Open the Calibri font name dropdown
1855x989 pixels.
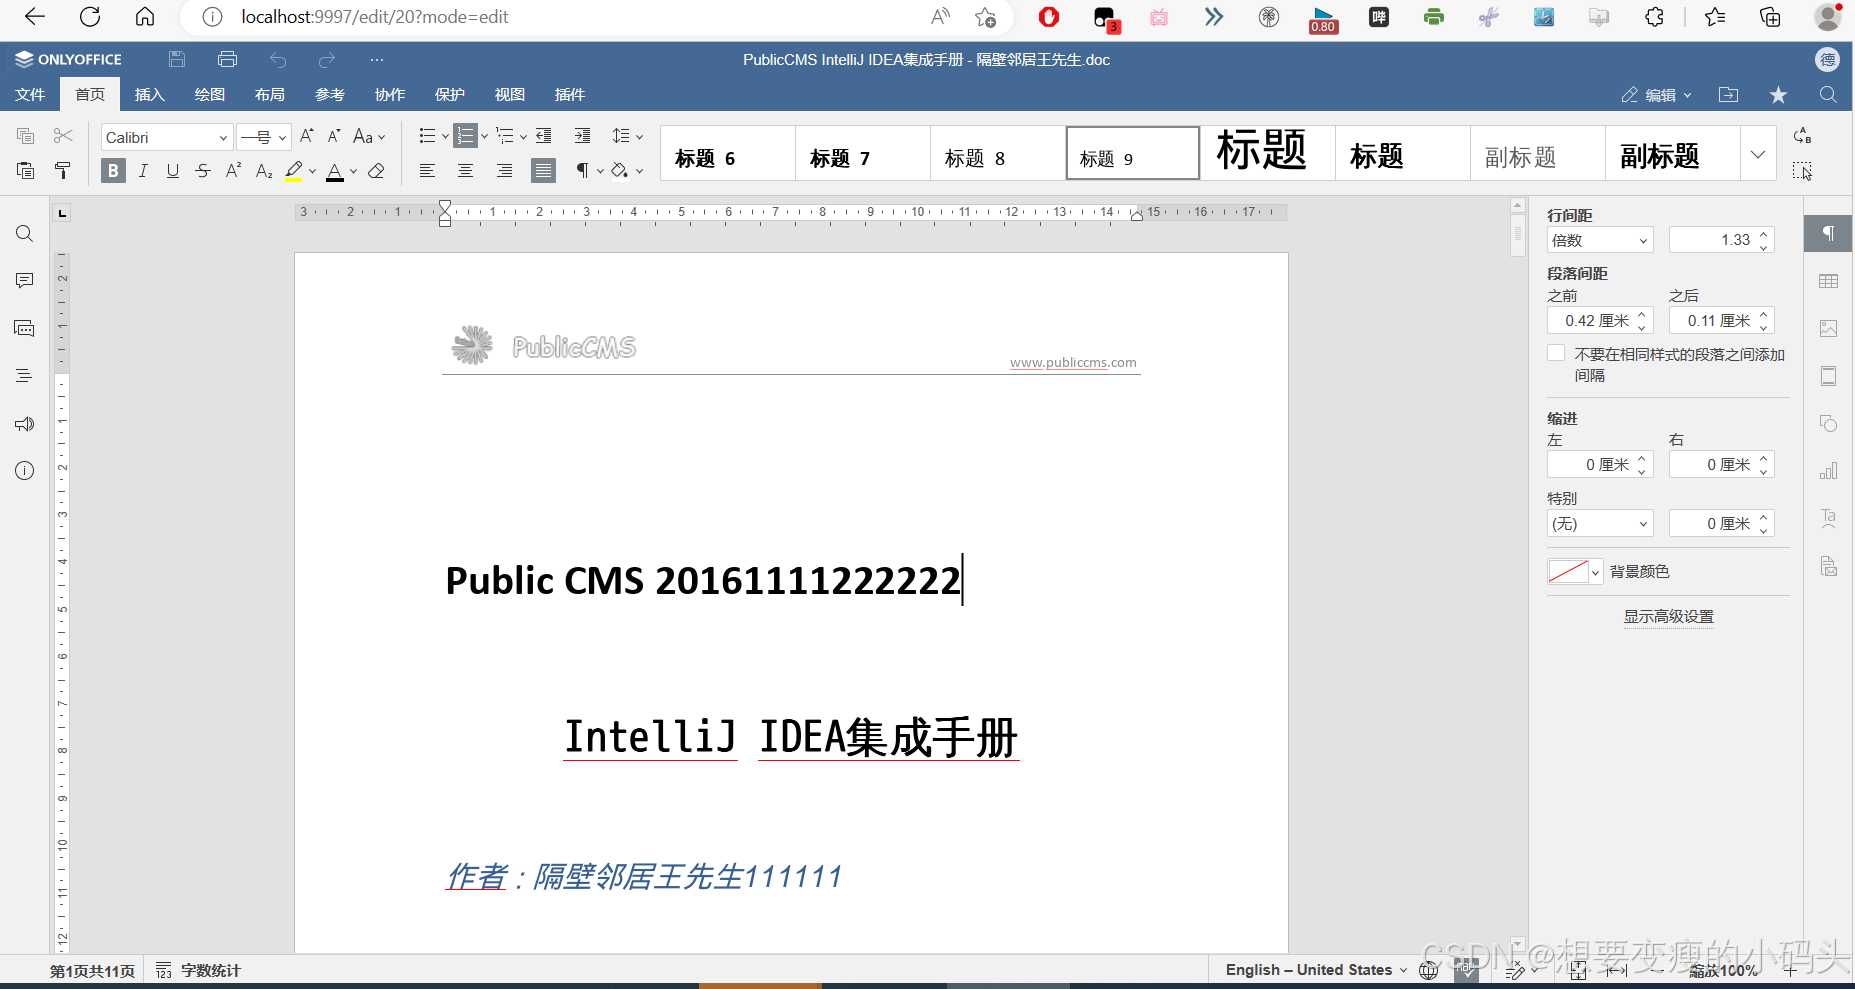(222, 137)
